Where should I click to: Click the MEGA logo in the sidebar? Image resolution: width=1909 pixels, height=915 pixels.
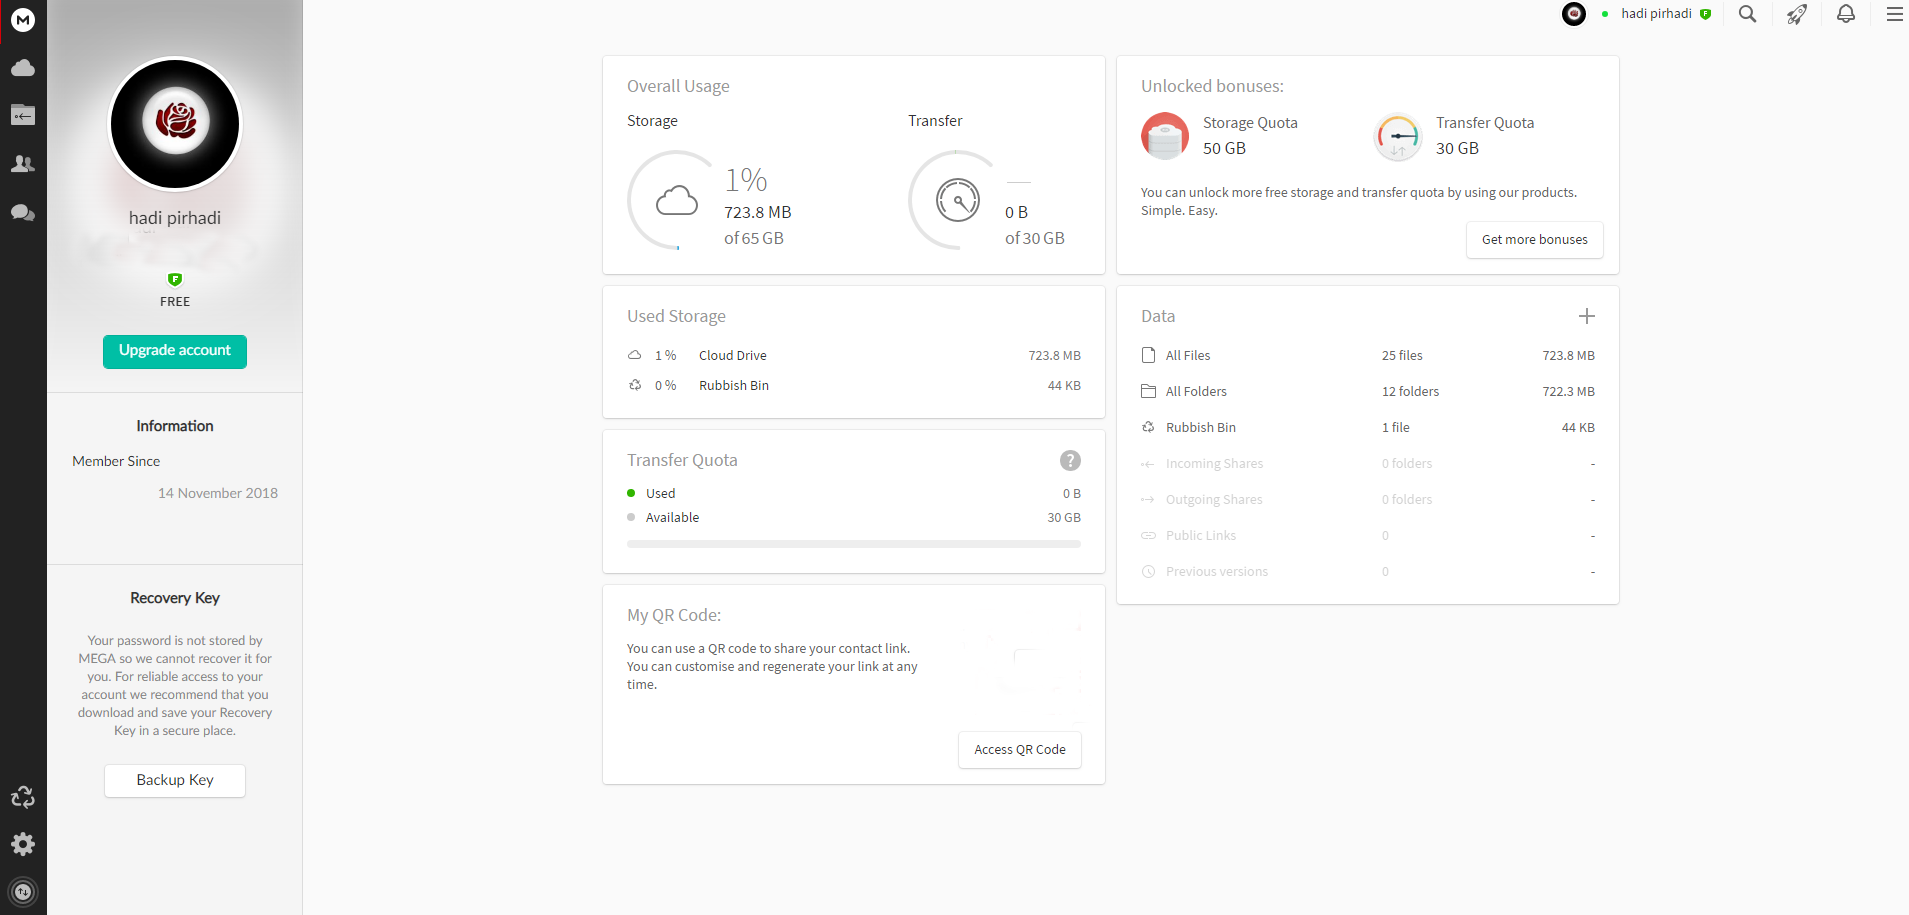coord(23,20)
